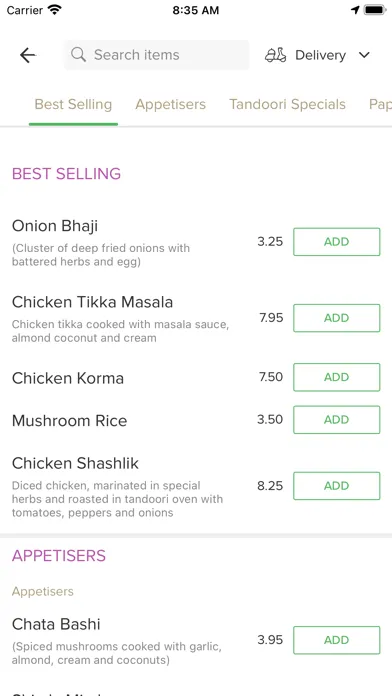Add Chicken Shashlik to the order

coord(337,486)
